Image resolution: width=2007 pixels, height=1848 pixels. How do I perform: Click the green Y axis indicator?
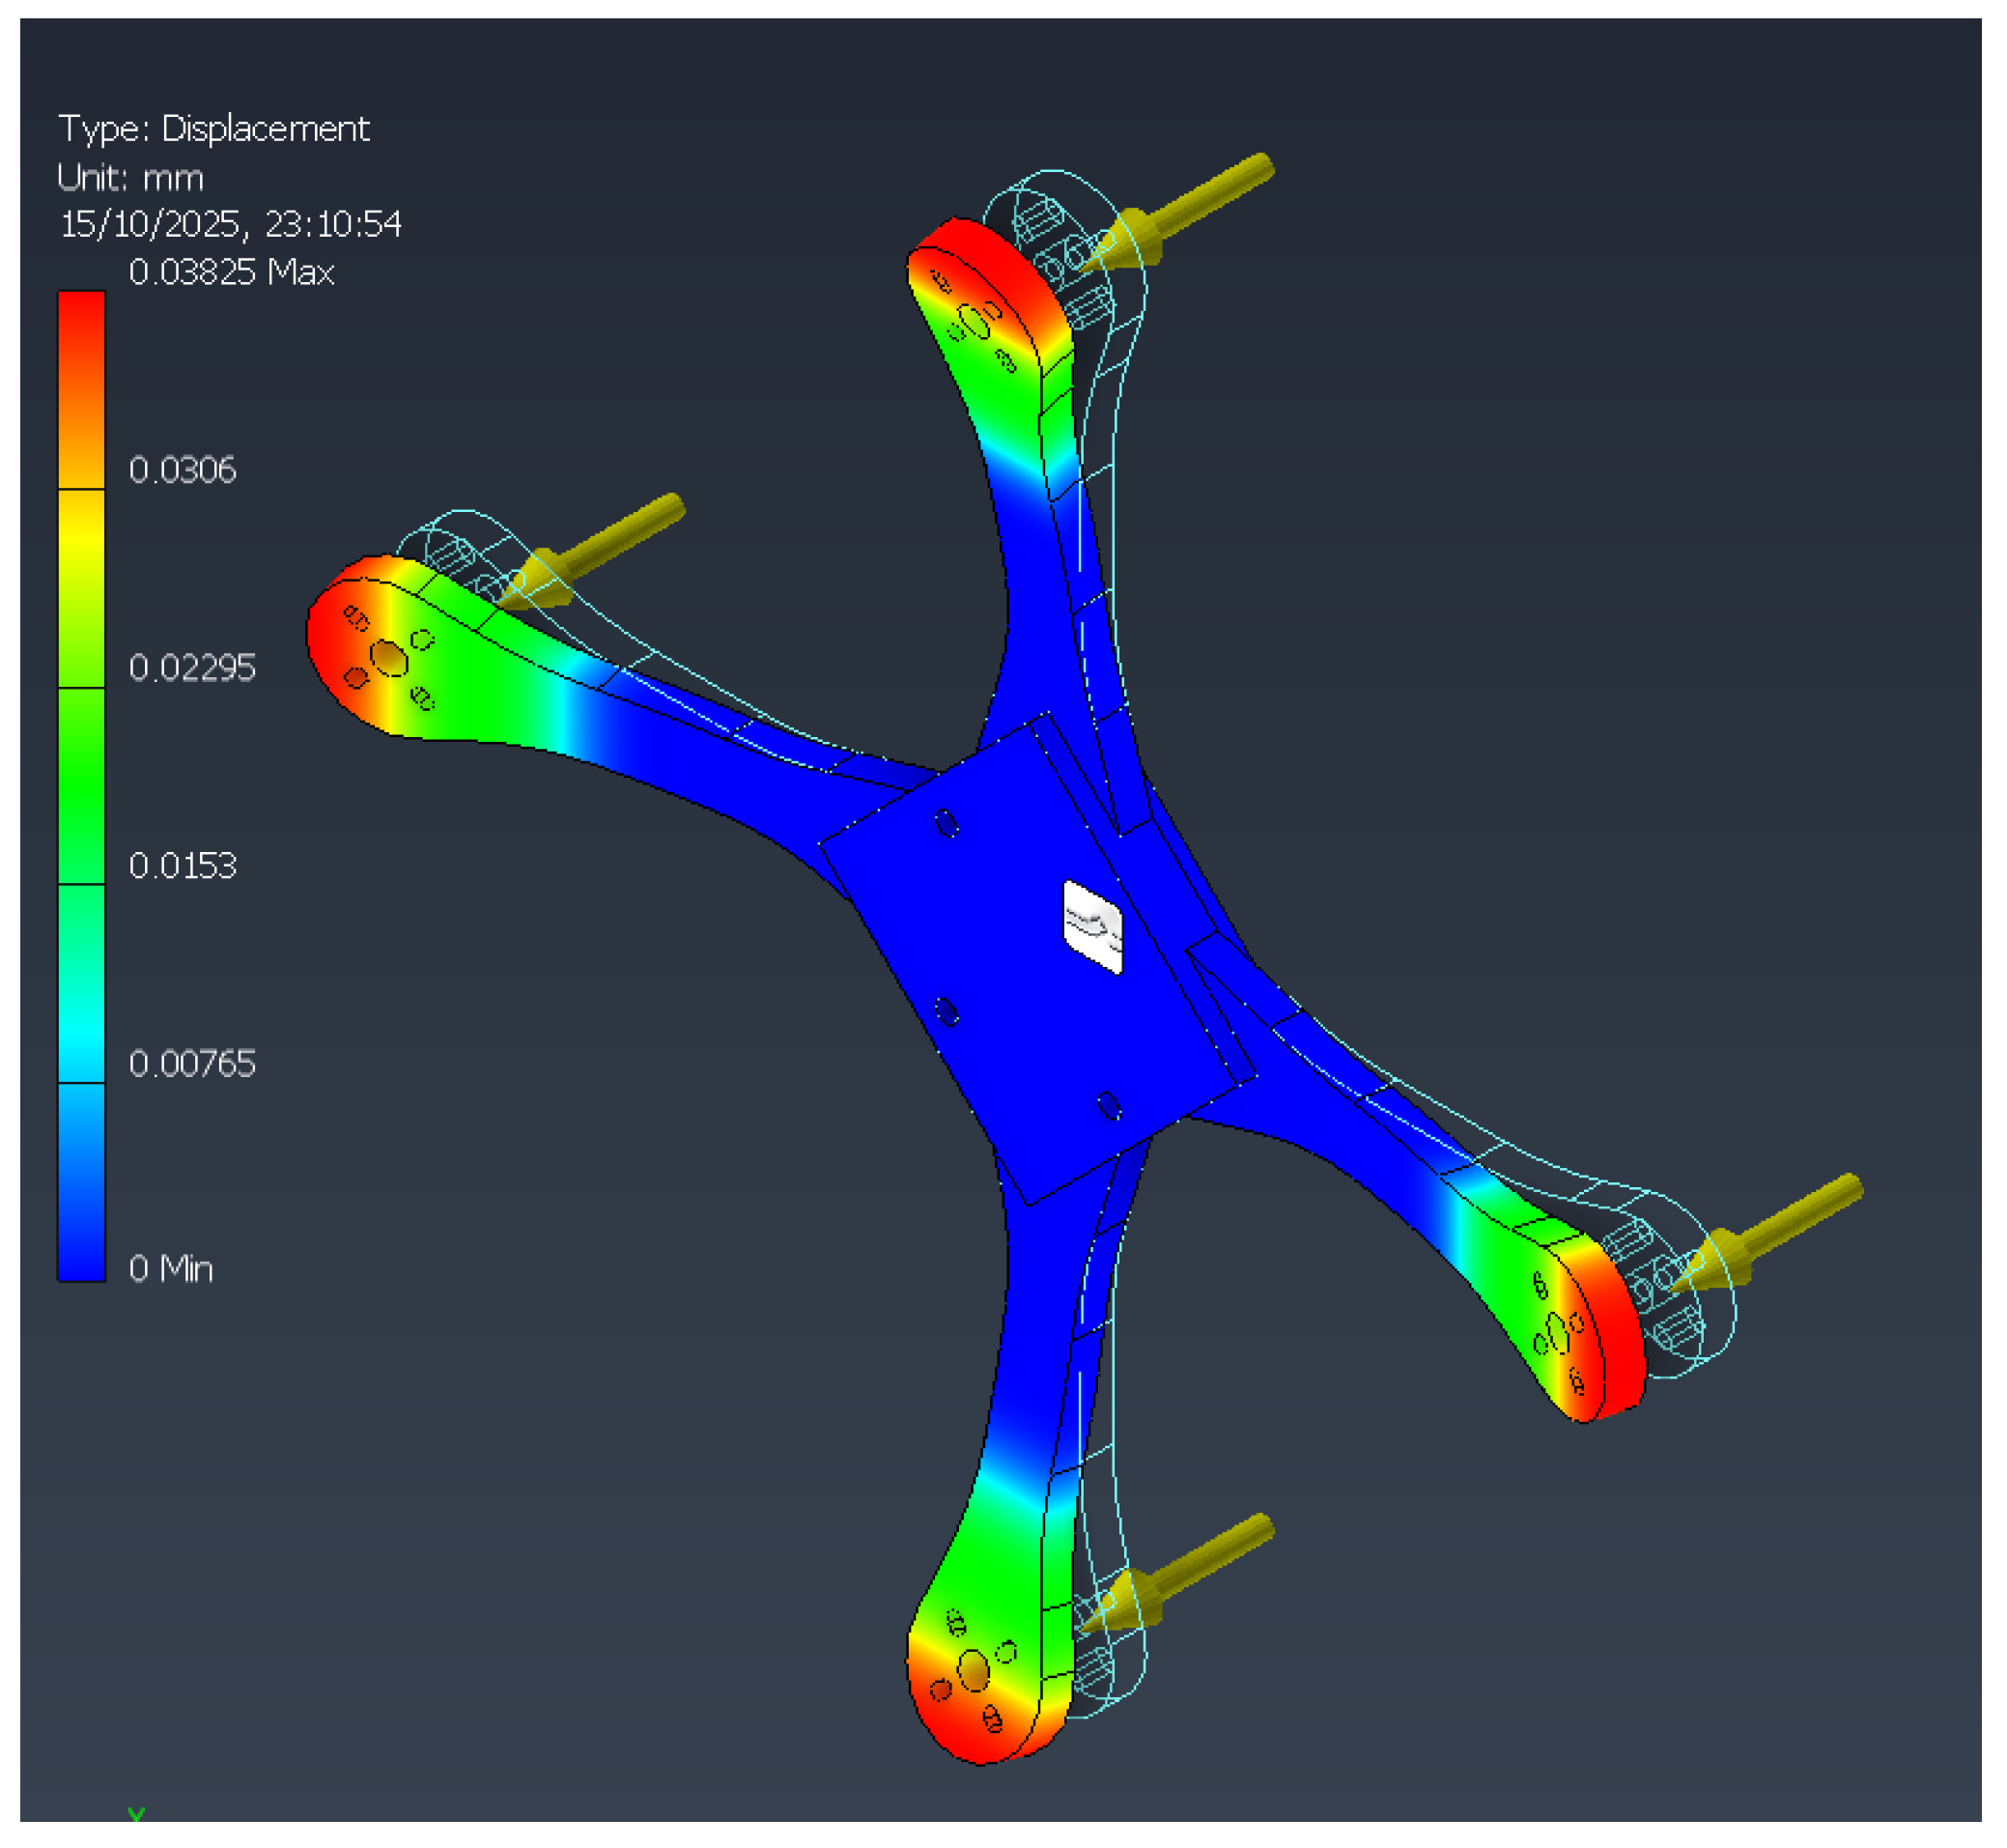[137, 1817]
